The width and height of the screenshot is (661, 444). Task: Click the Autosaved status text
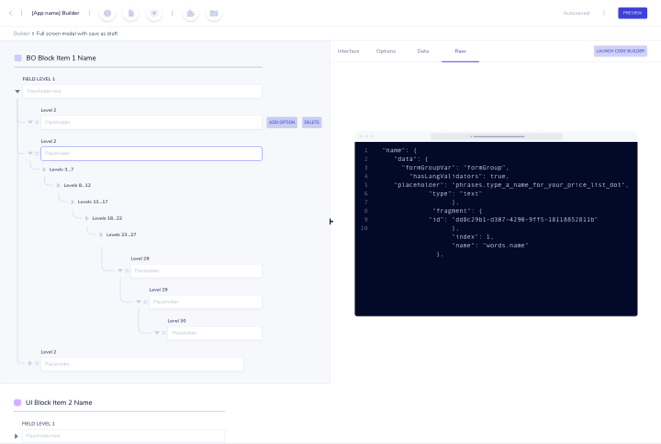click(576, 13)
